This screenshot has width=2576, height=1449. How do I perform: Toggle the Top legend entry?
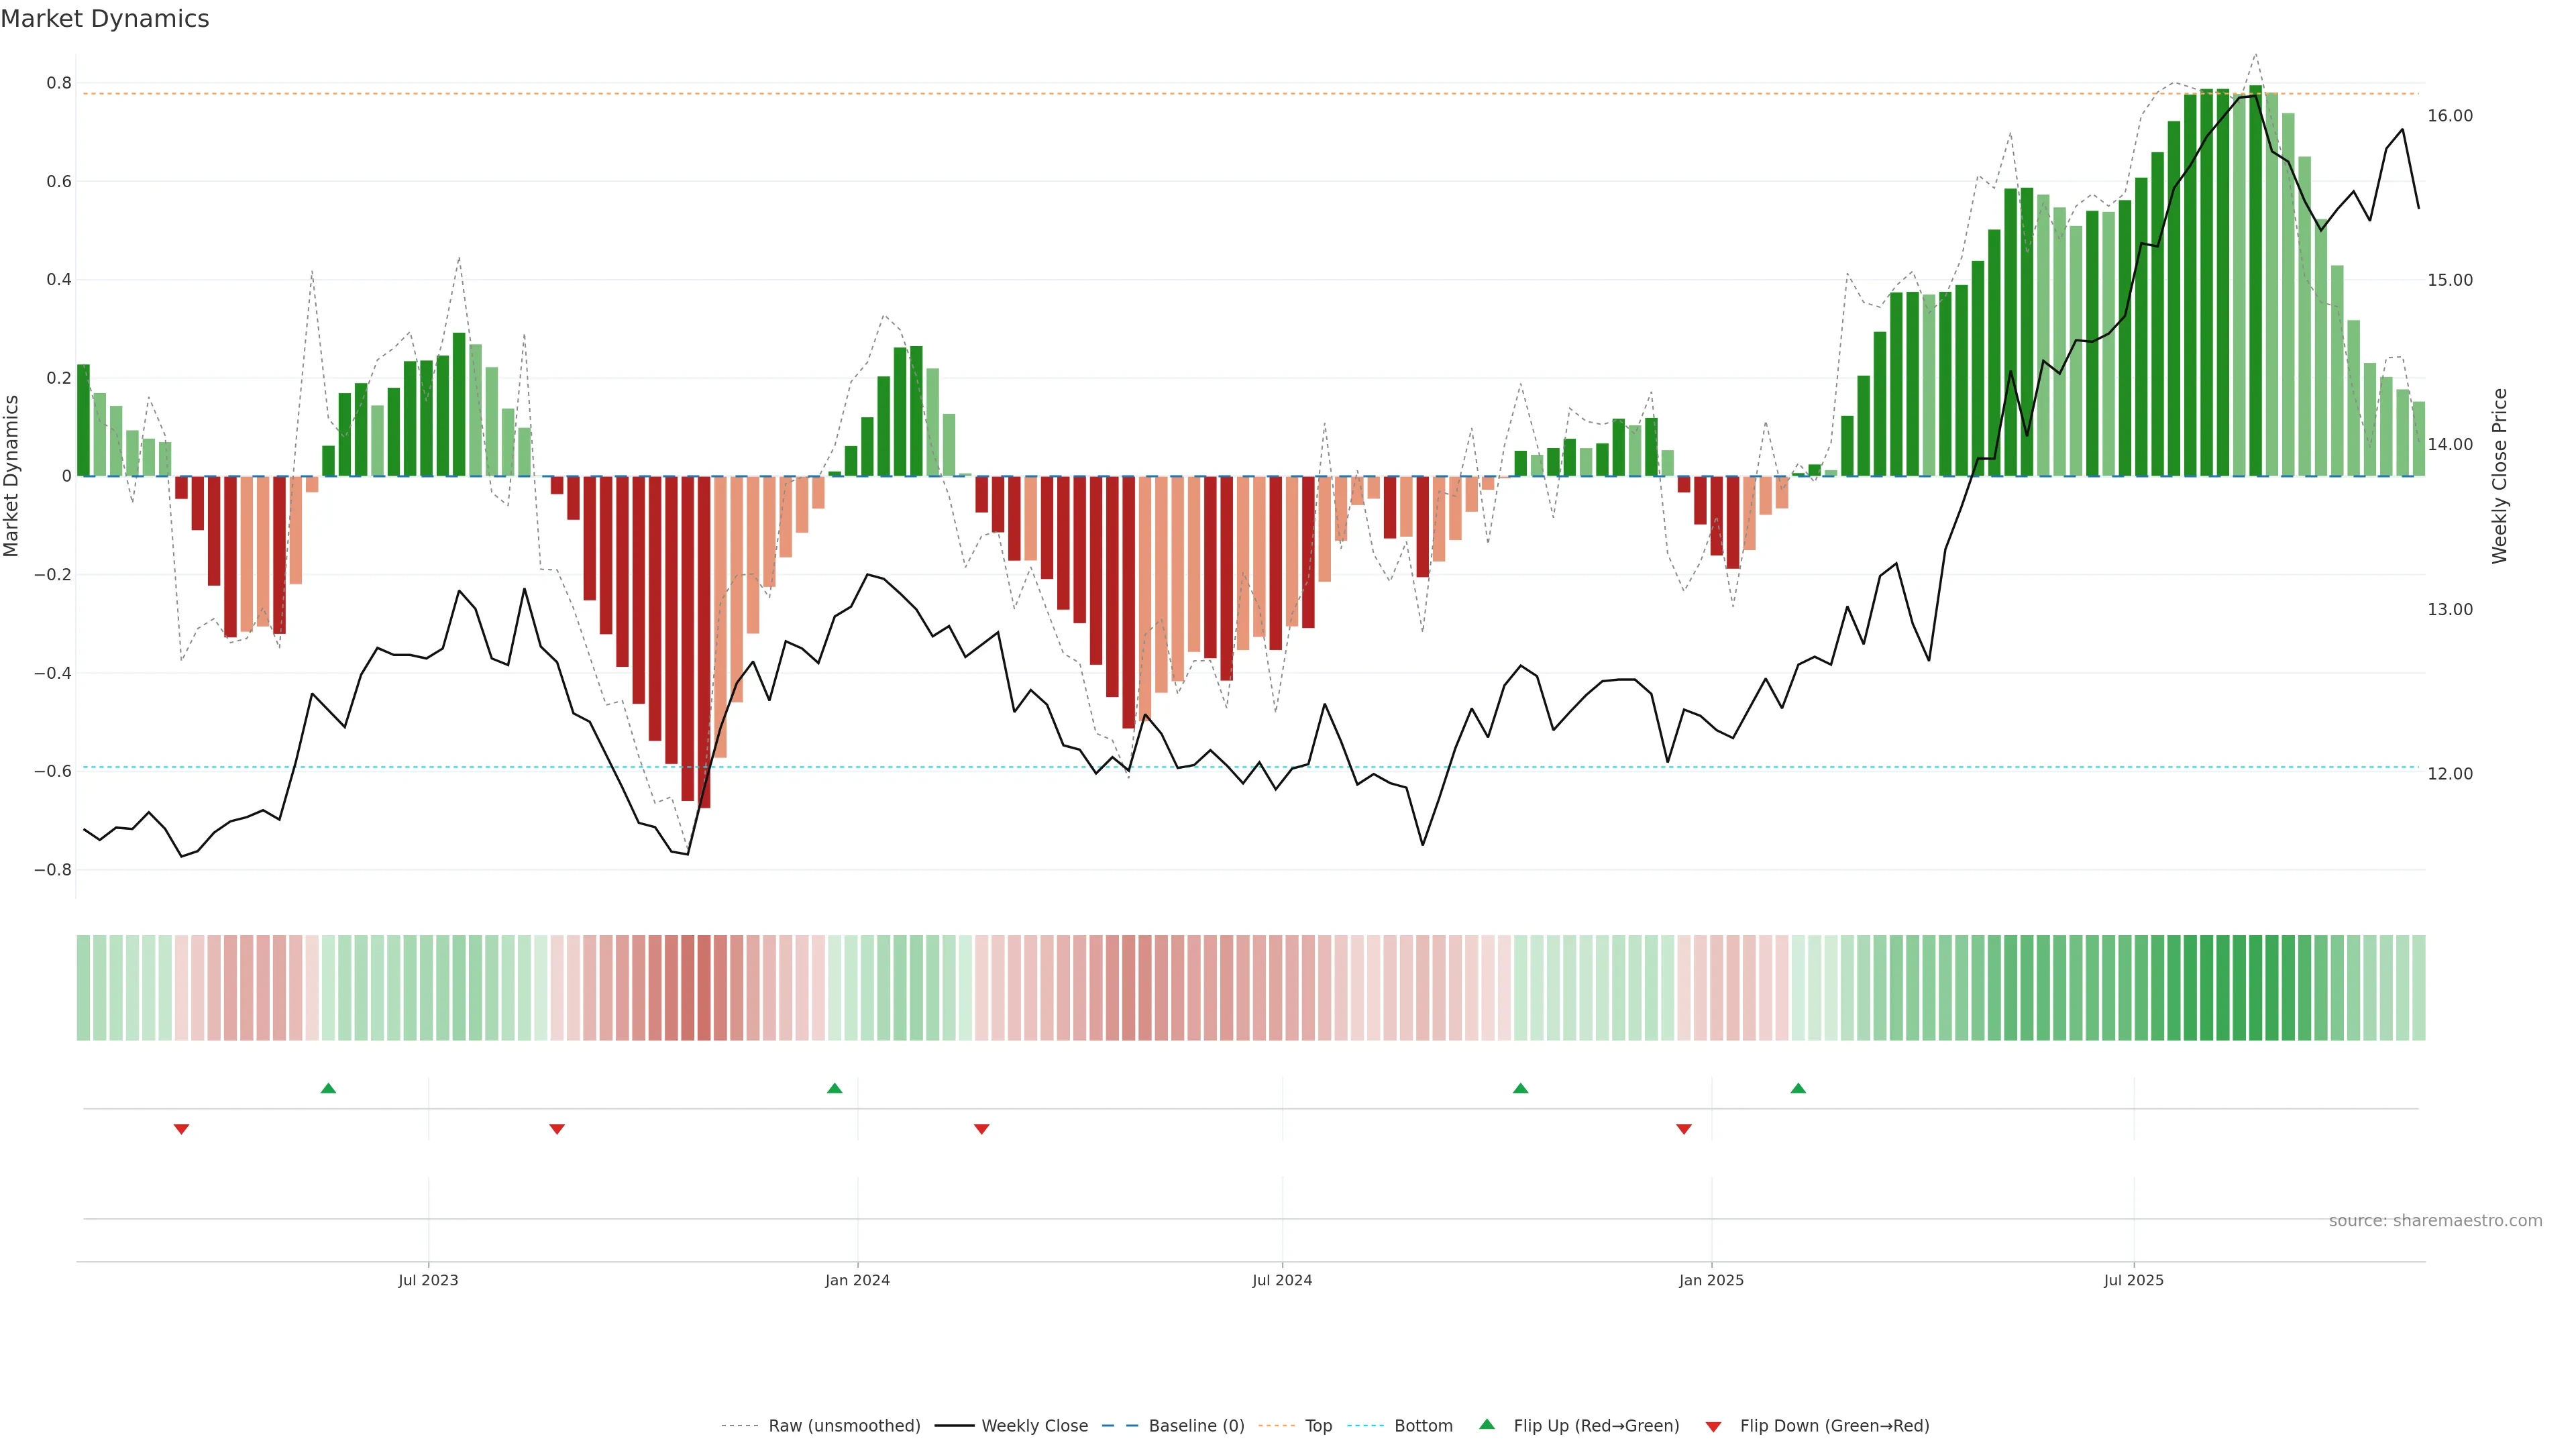click(x=1318, y=1426)
